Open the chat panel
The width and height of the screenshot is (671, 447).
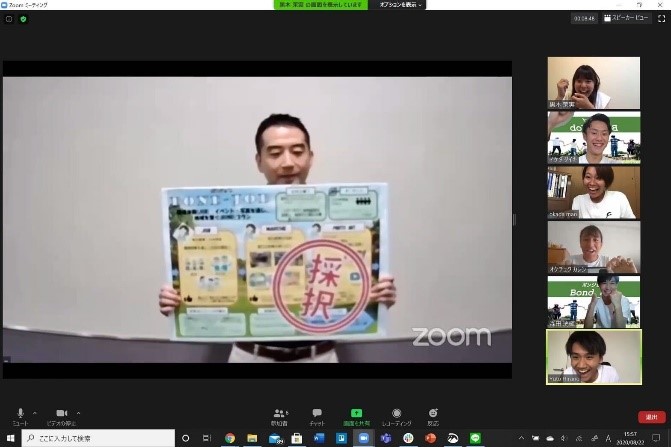tap(317, 417)
